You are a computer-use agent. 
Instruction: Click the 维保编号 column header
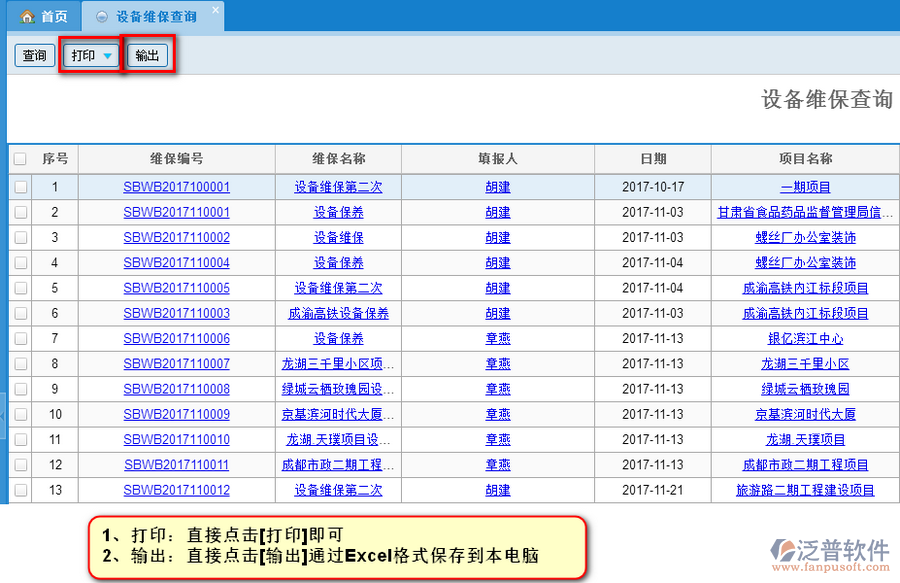(x=176, y=159)
